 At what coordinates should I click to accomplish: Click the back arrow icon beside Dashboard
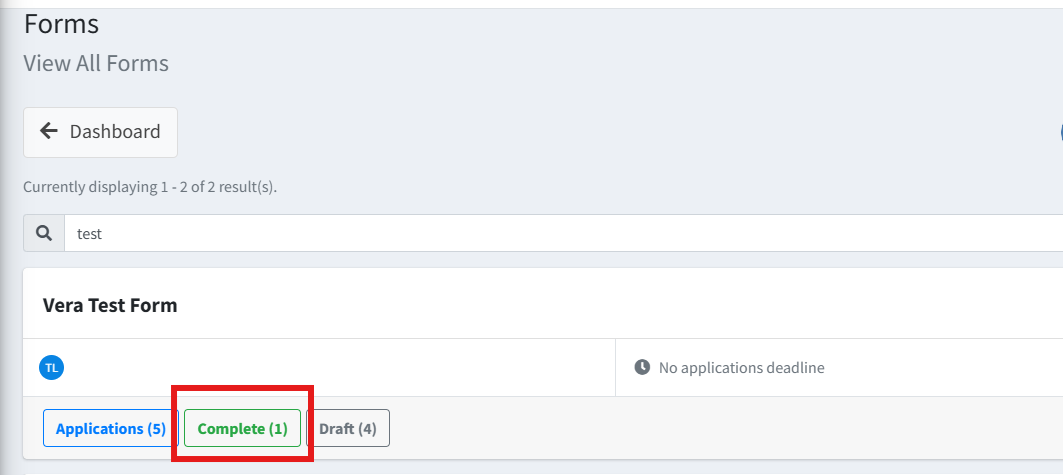pyautogui.click(x=48, y=132)
